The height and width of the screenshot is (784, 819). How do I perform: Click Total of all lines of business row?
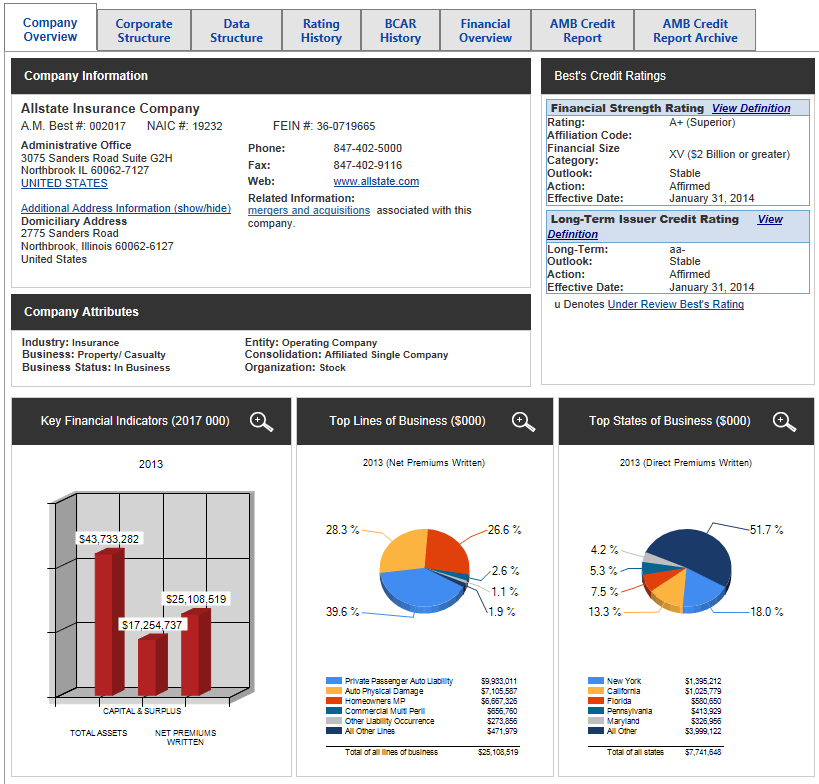click(x=423, y=752)
